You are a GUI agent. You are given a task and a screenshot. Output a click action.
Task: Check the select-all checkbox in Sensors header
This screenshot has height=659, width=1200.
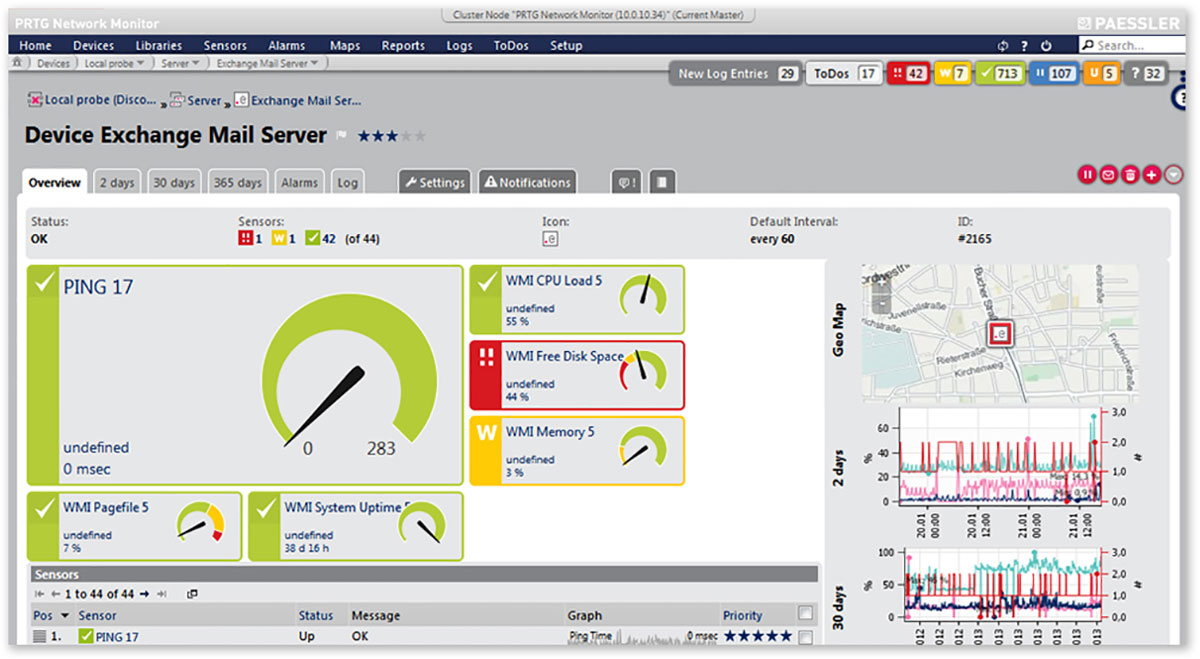click(x=806, y=614)
